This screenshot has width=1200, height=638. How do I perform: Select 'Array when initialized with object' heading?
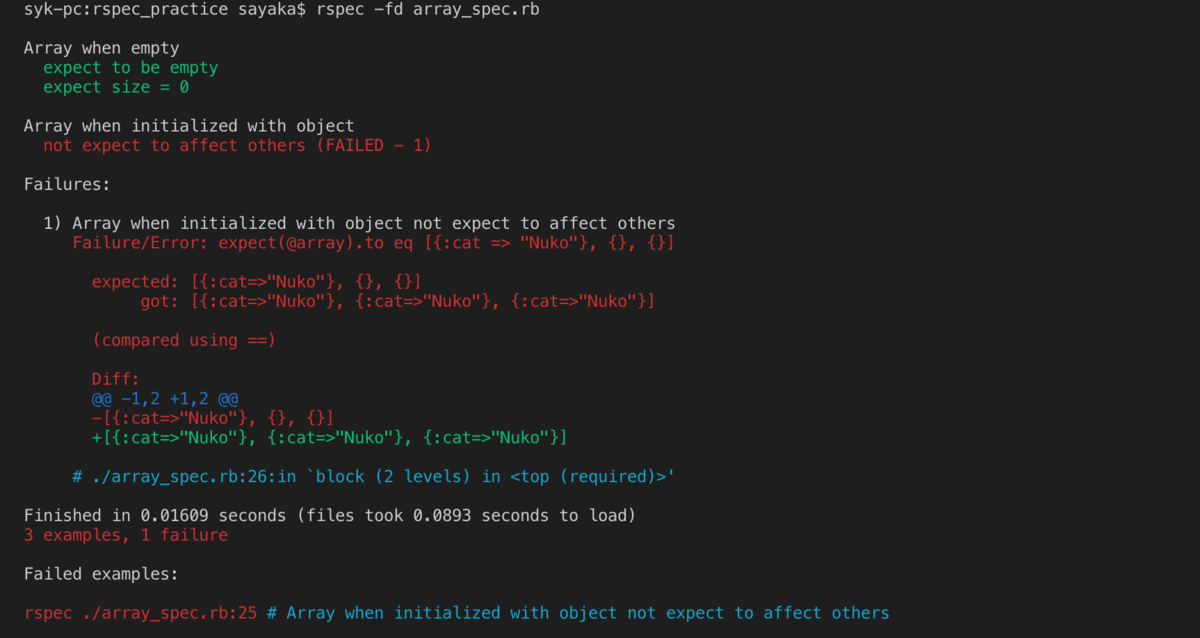click(189, 126)
